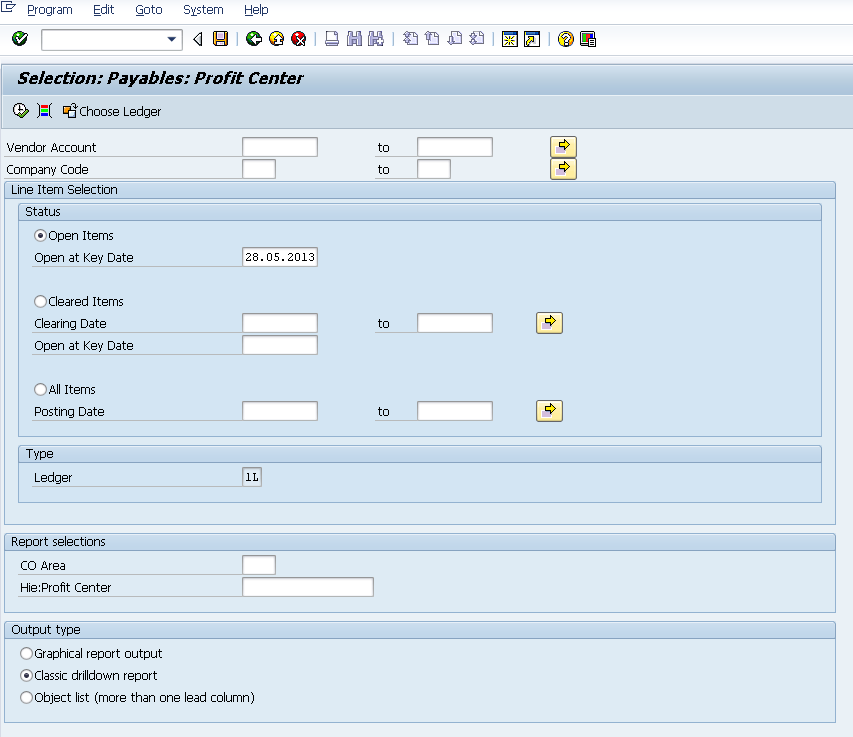Click the Open at Key Date 28.05.2013 field
Image resolution: width=853 pixels, height=737 pixels.
coord(280,257)
